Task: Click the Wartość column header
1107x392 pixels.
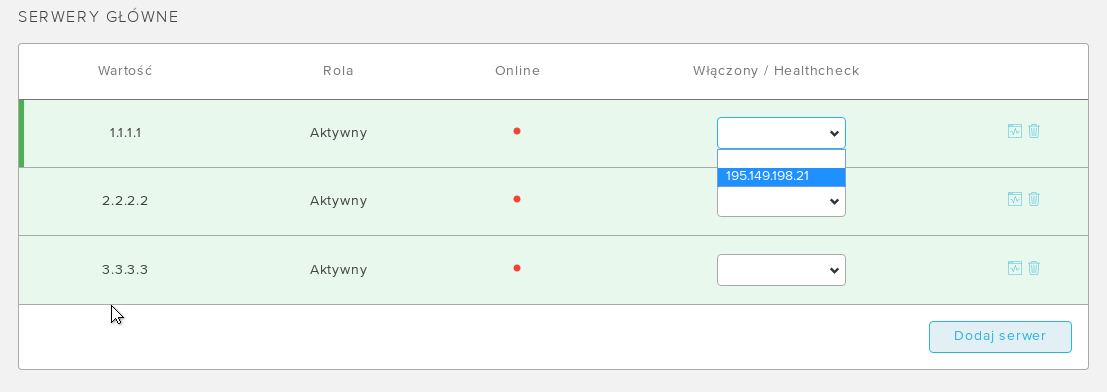Action: pos(125,71)
